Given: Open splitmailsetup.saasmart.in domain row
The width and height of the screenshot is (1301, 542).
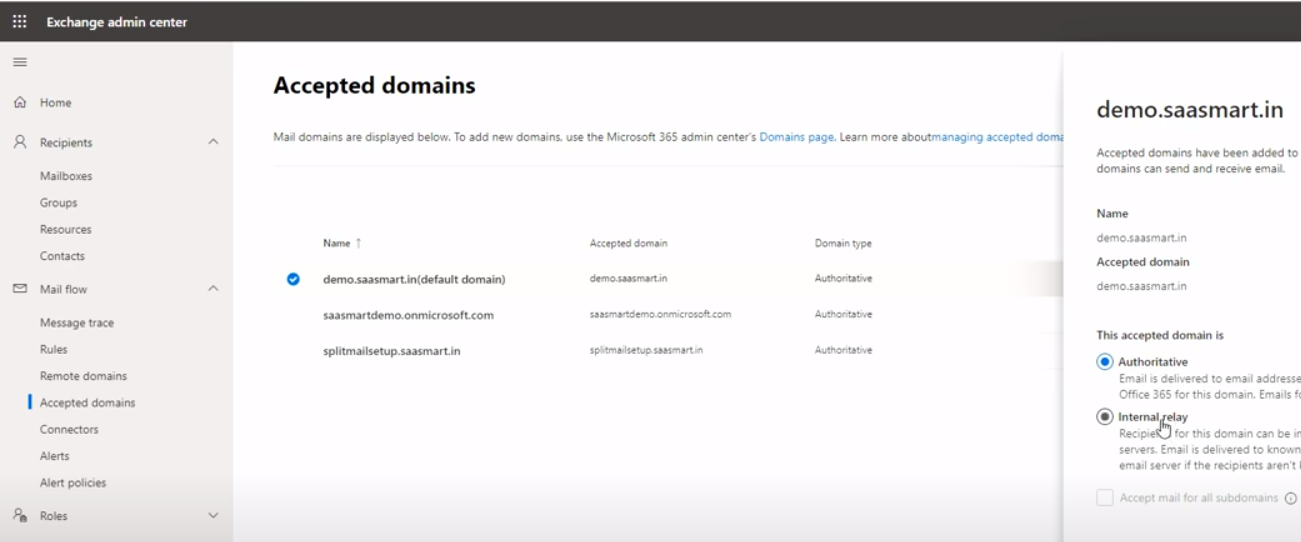Looking at the screenshot, I should point(391,351).
